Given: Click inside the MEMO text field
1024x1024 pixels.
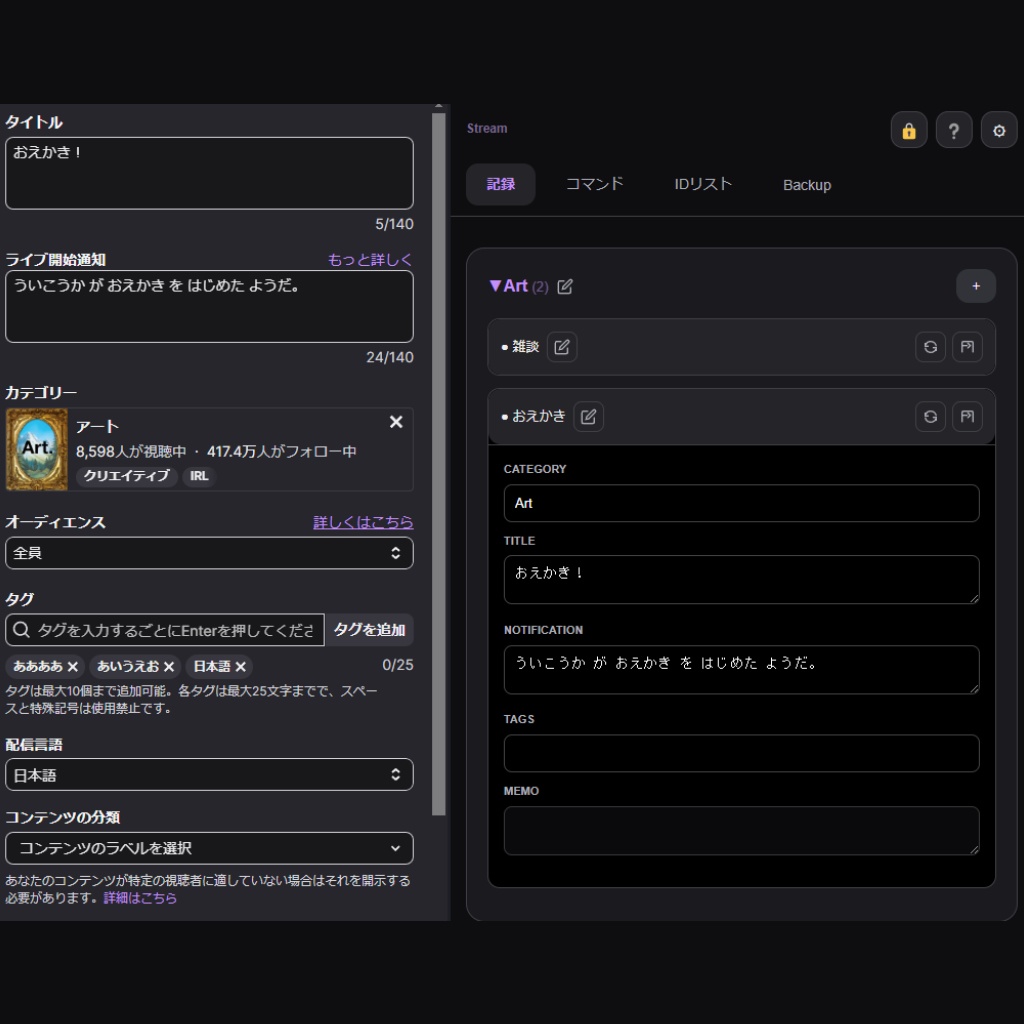Looking at the screenshot, I should (740, 830).
